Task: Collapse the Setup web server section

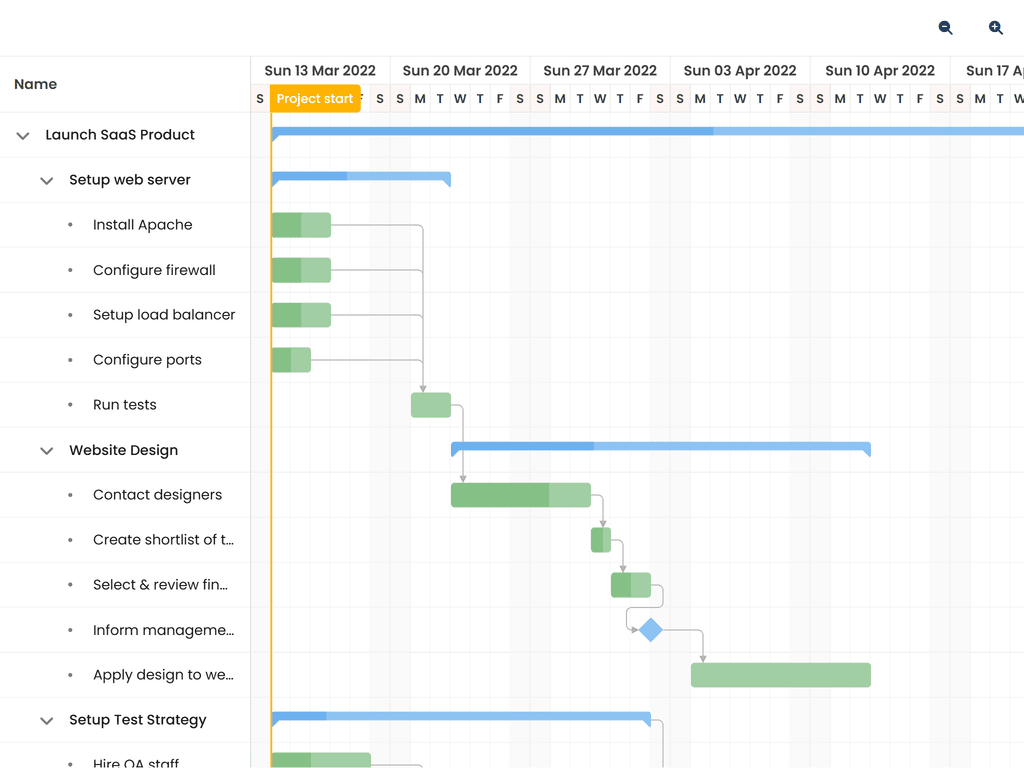Action: pyautogui.click(x=46, y=180)
